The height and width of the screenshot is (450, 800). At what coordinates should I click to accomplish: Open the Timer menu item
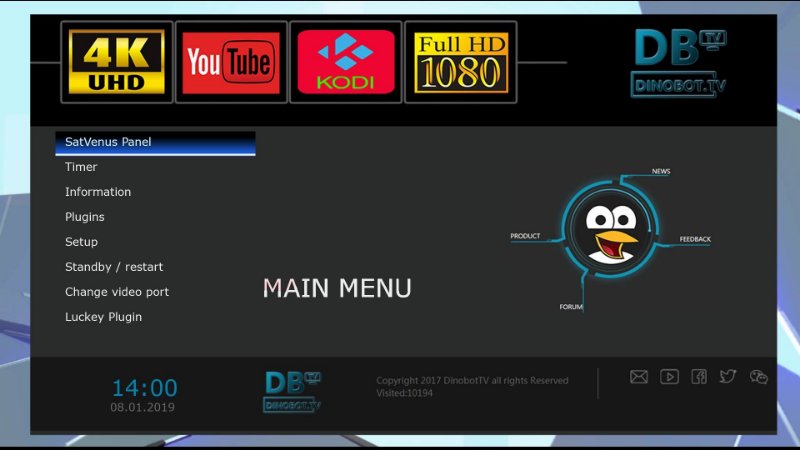(x=81, y=167)
